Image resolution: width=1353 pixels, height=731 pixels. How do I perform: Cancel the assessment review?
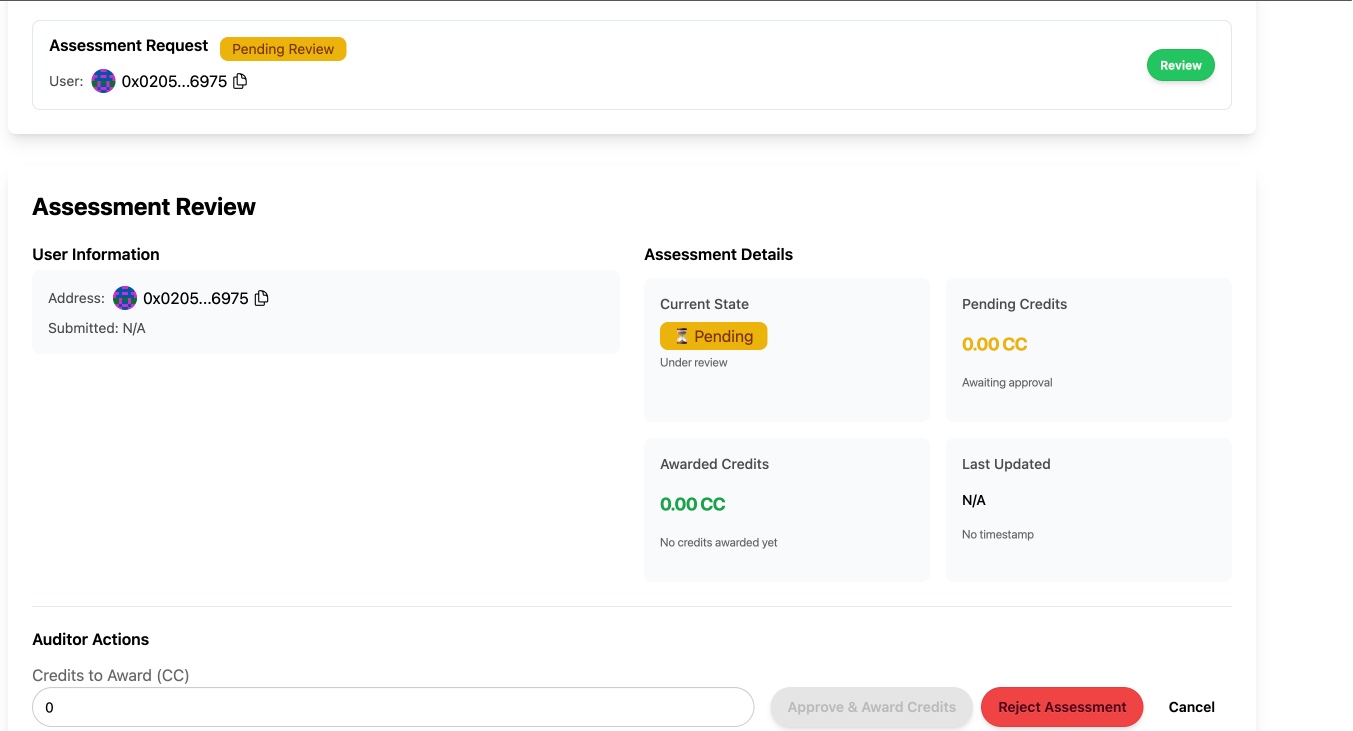[1191, 707]
